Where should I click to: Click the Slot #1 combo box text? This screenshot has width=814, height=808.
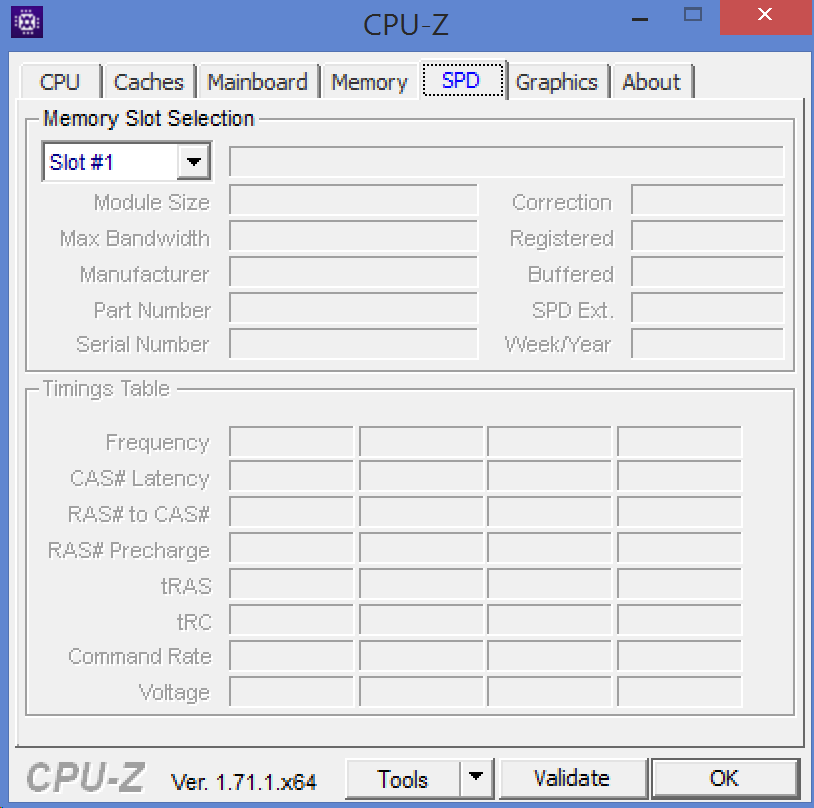pos(82,162)
